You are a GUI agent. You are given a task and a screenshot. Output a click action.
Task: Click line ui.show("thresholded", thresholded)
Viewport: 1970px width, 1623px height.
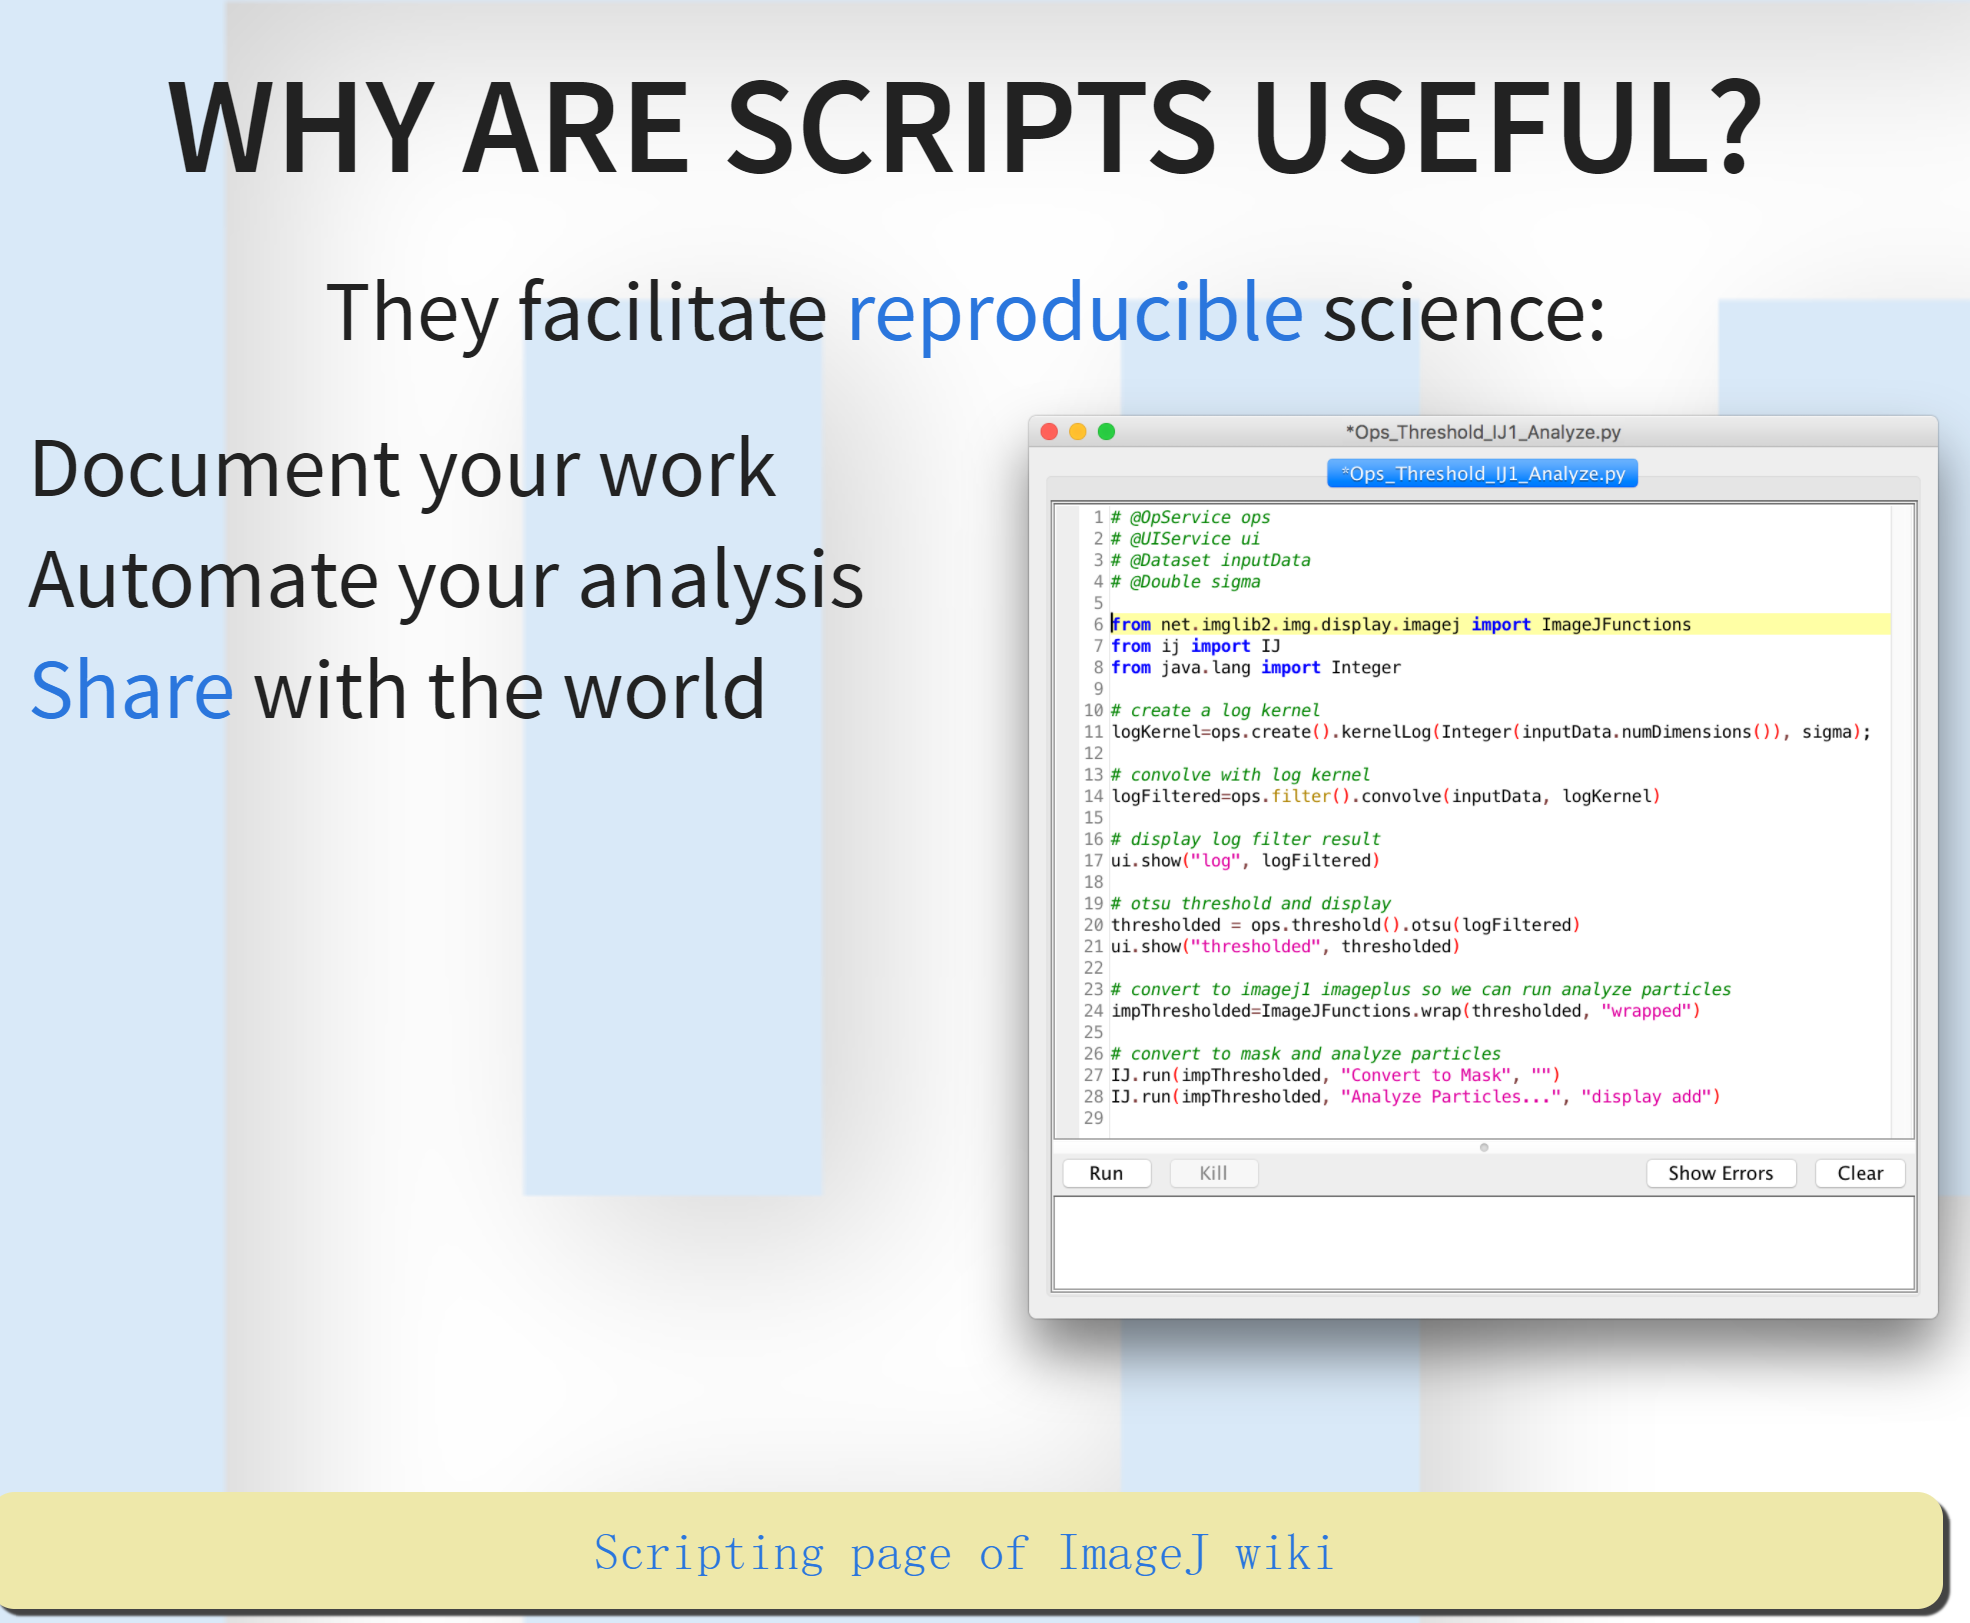click(1285, 946)
